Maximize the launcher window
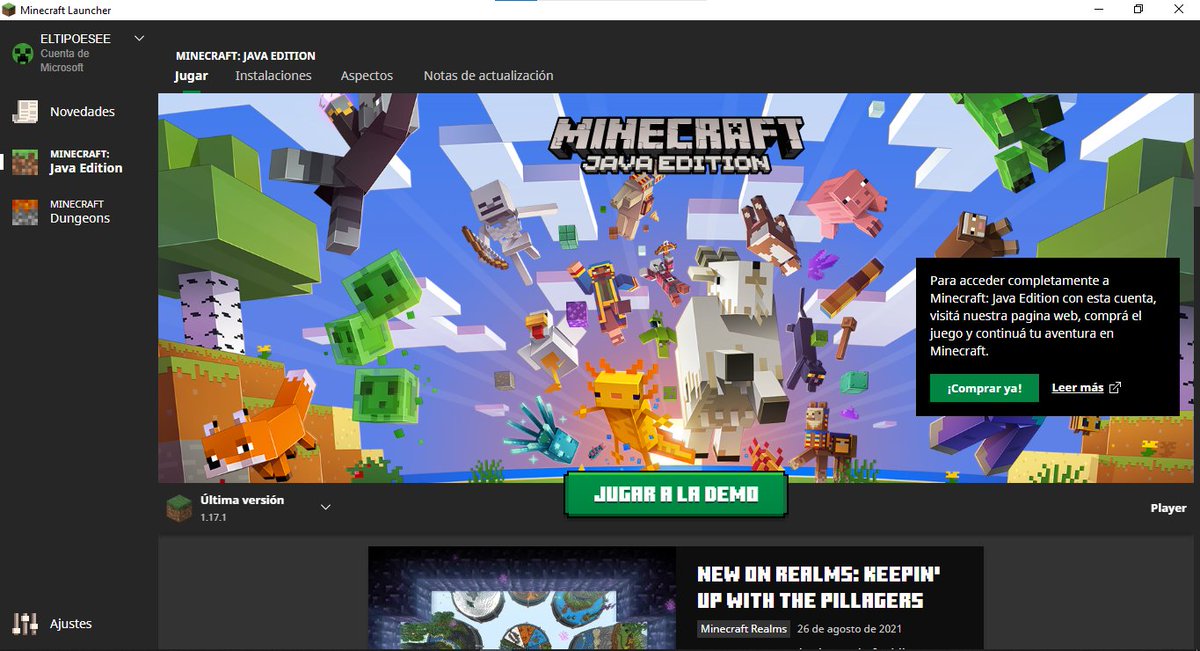Image resolution: width=1200 pixels, height=651 pixels. tap(1138, 9)
